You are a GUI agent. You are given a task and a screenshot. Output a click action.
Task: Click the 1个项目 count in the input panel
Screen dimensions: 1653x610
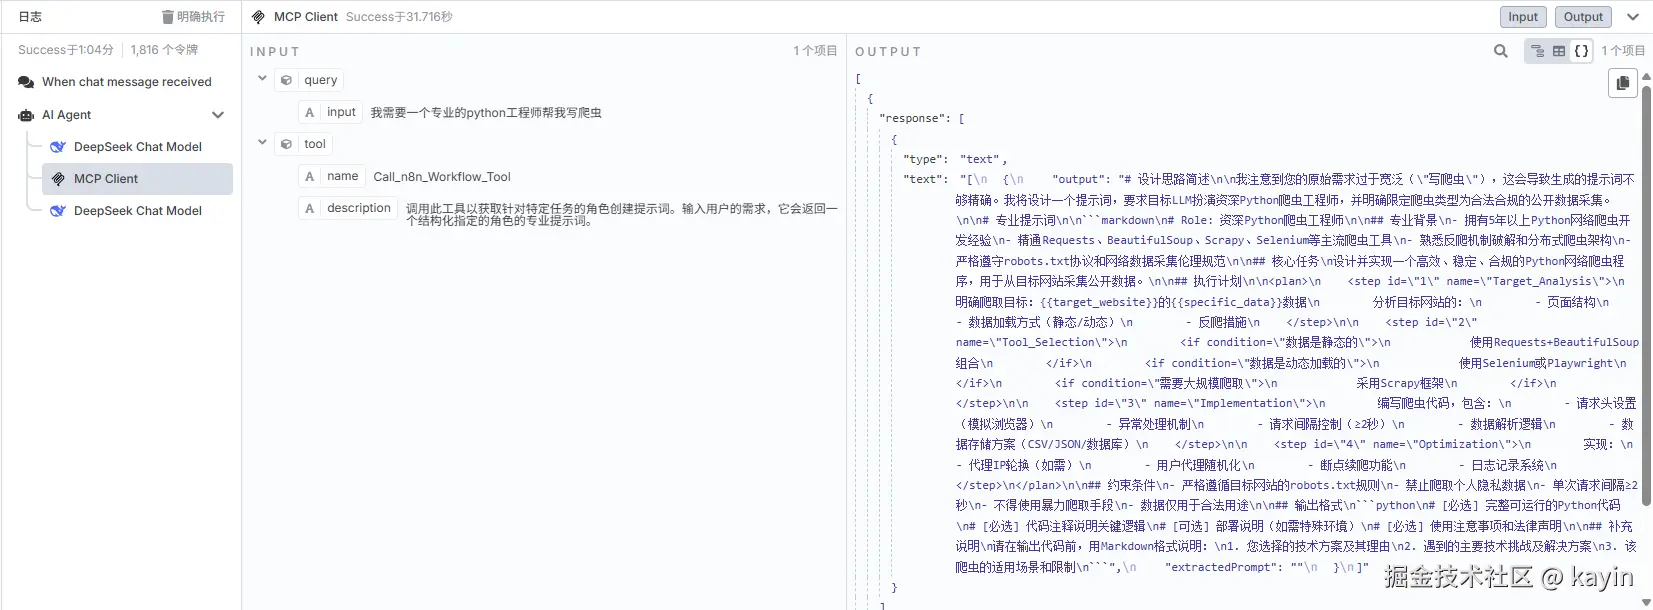click(x=815, y=51)
